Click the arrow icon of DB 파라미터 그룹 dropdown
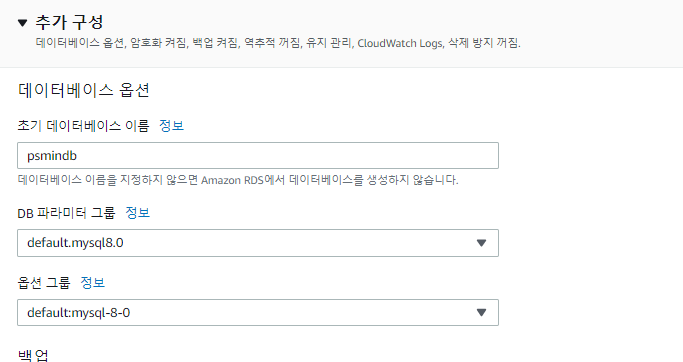The height and width of the screenshot is (362, 683). coord(481,243)
